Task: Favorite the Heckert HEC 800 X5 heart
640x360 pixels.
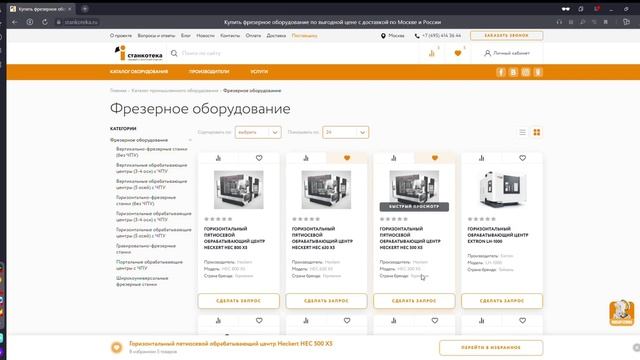Action: click(x=259, y=158)
